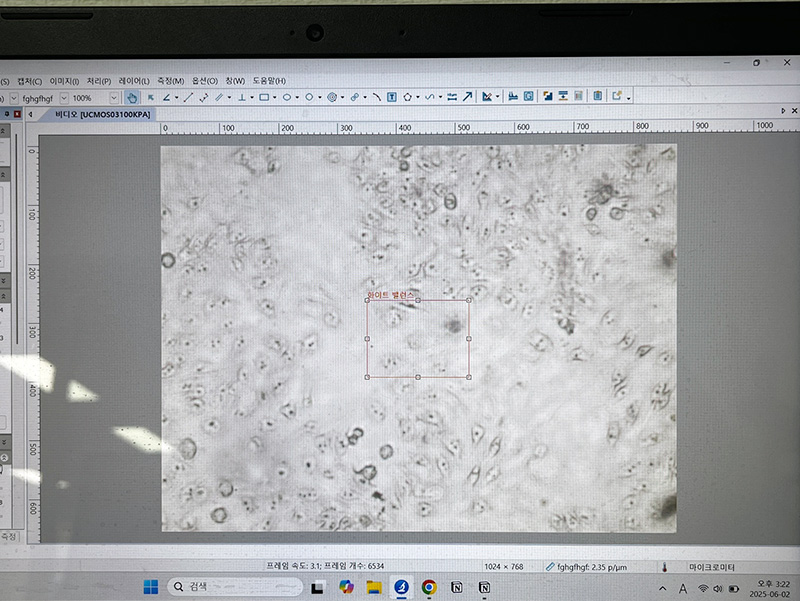Click the top-right handle of the red selection rectangle

click(469, 301)
